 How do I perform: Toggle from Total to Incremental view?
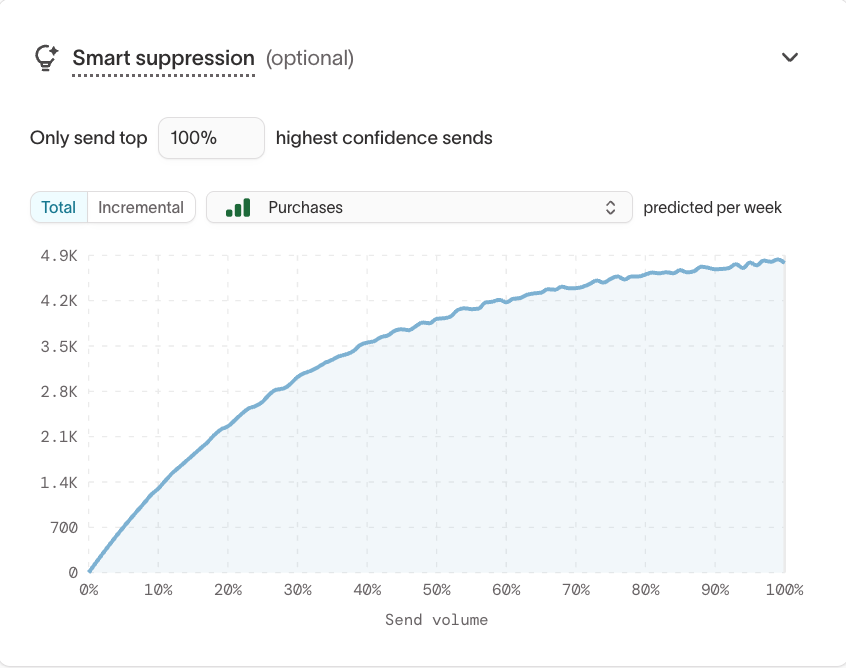click(141, 207)
